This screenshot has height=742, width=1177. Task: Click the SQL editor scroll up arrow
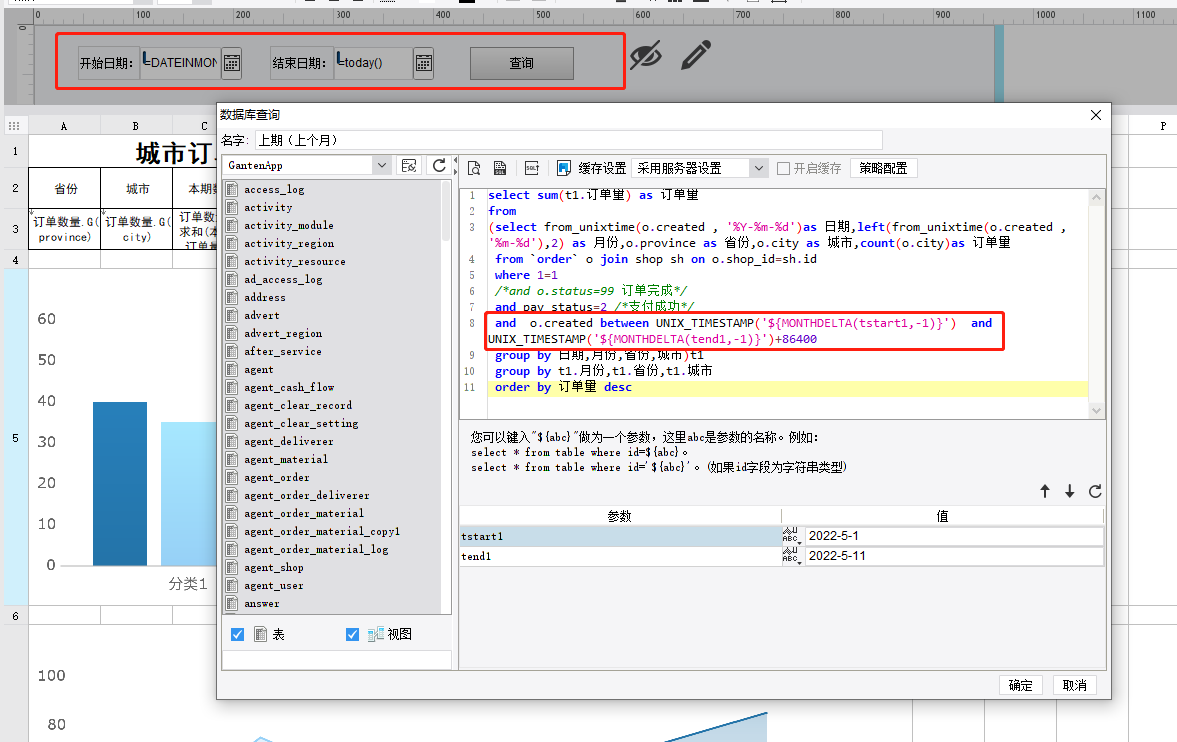coord(1096,198)
